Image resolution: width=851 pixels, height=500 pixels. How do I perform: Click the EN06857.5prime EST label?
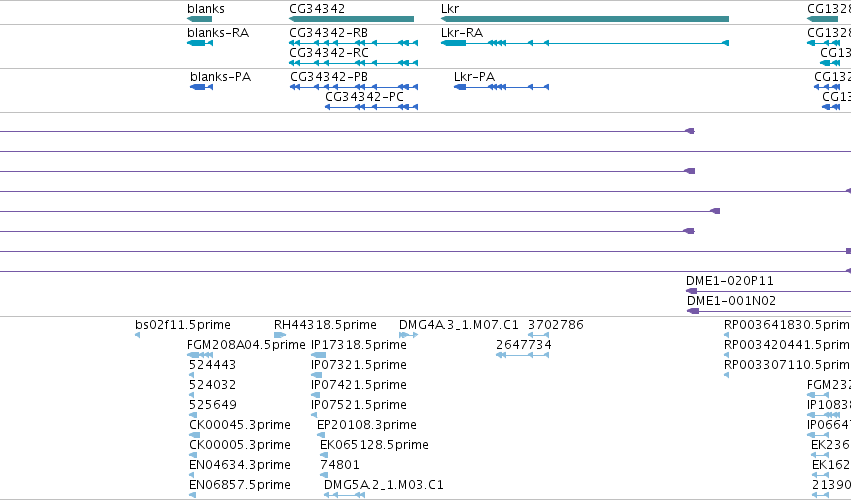click(x=240, y=485)
